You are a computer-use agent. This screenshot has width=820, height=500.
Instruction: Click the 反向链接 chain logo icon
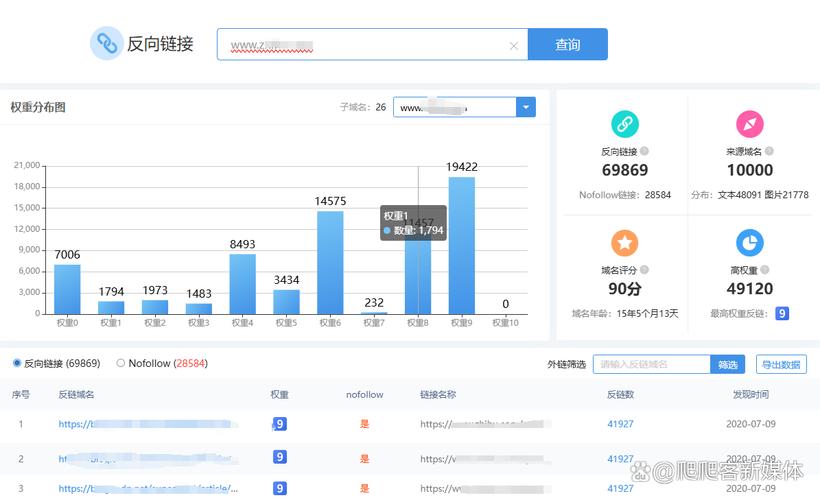106,43
